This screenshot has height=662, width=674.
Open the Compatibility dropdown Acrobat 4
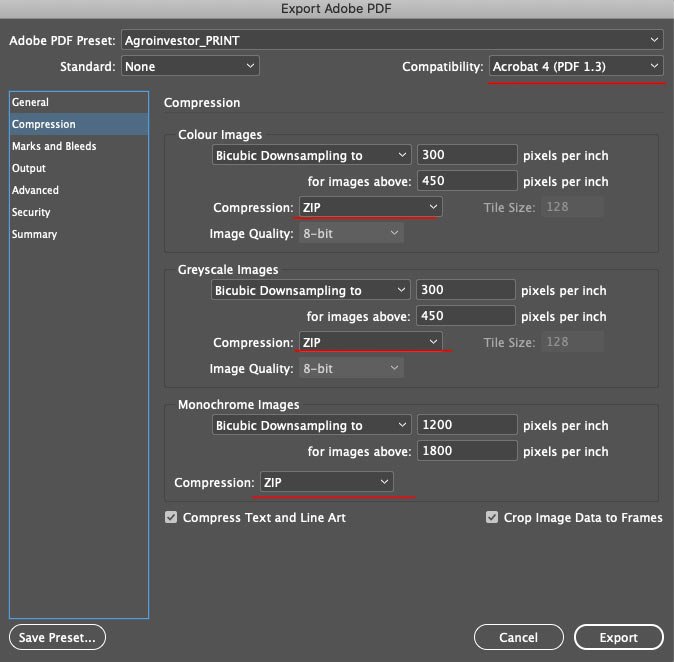pos(576,66)
